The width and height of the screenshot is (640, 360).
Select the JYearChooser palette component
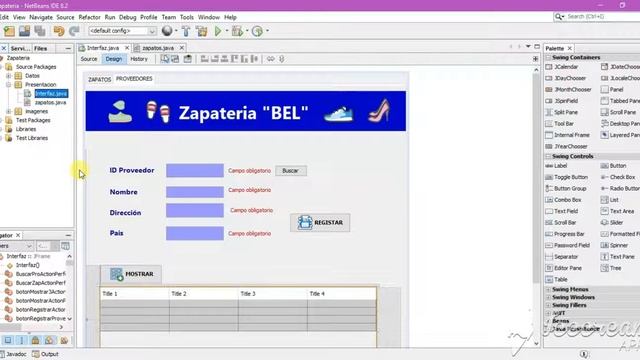567,146
